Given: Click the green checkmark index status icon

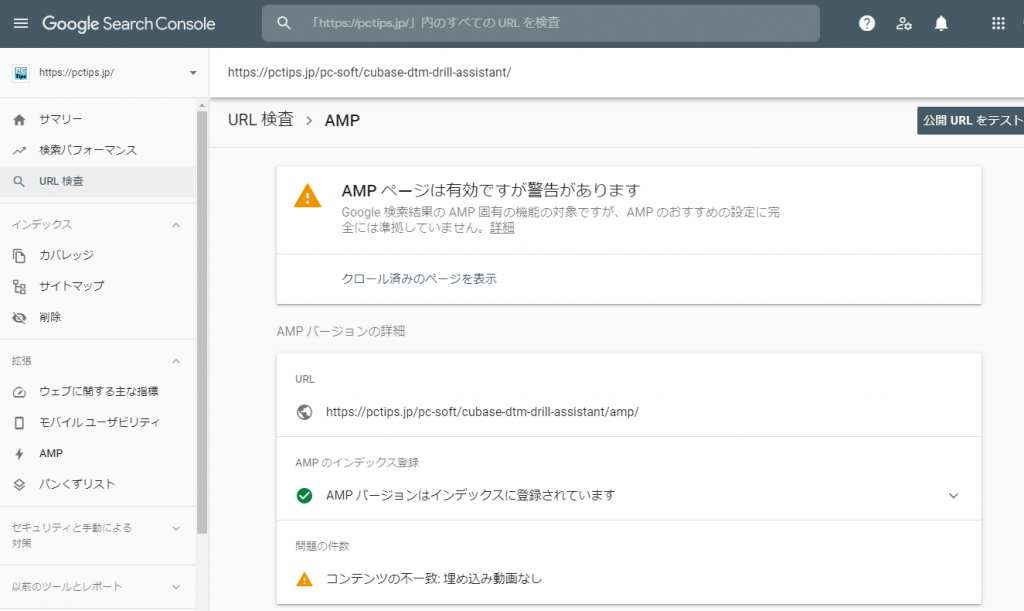Looking at the screenshot, I should (304, 495).
